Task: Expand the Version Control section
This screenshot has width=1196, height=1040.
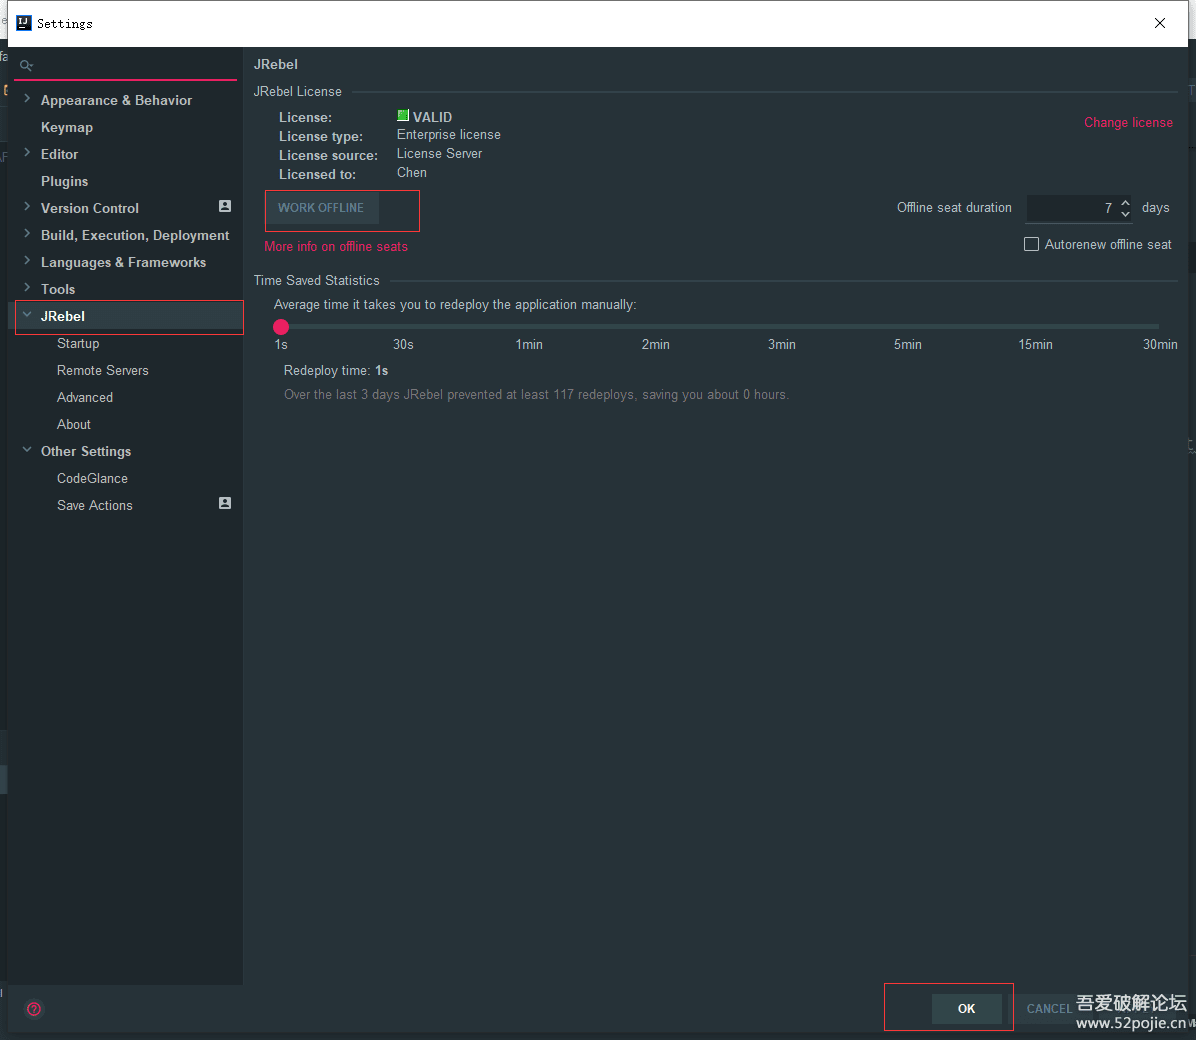Action: pos(27,207)
